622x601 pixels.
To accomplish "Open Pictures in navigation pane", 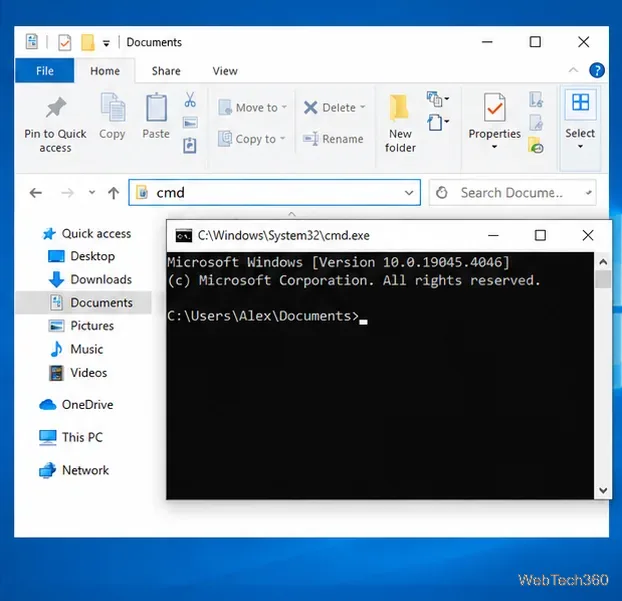I will point(81,326).
